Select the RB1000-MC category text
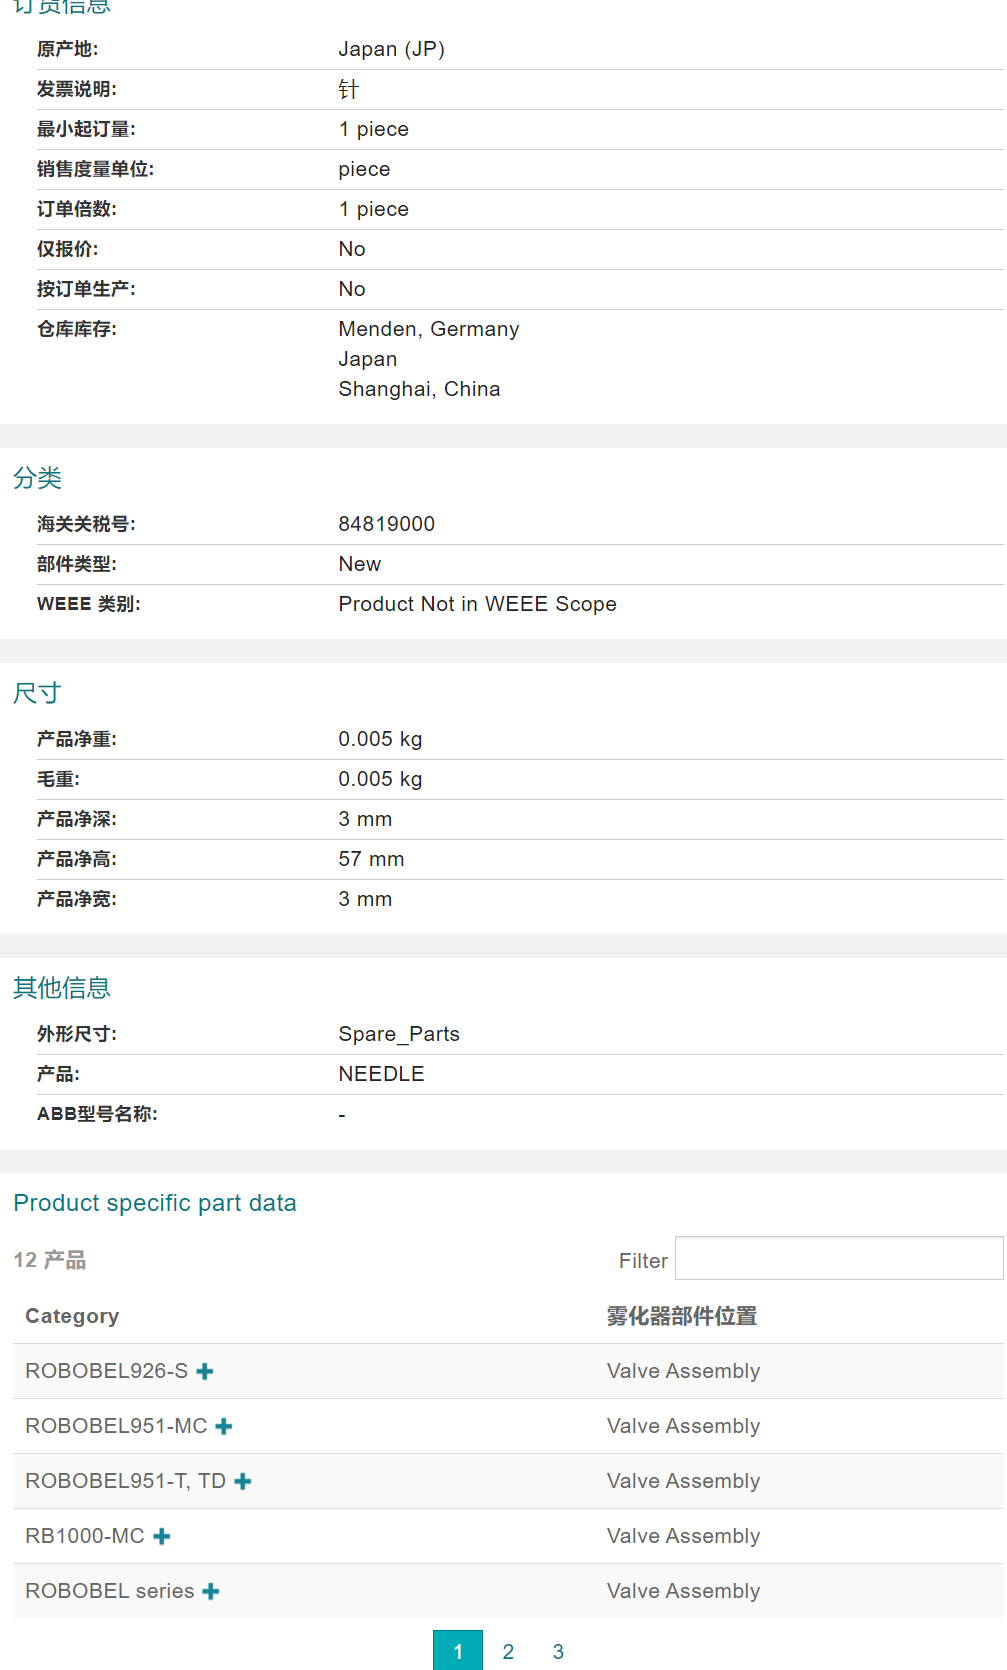Viewport: 1007px width, 1670px height. (x=85, y=1536)
